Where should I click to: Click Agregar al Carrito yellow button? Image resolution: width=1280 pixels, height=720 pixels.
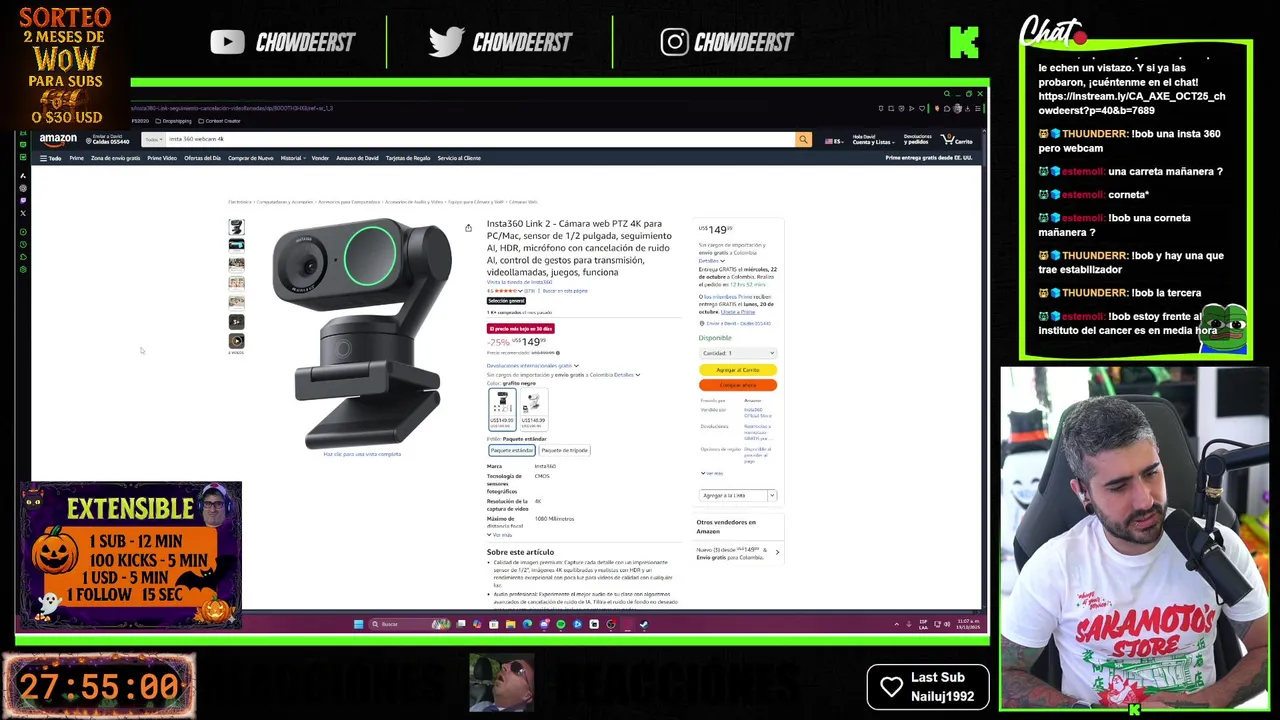[738, 370]
